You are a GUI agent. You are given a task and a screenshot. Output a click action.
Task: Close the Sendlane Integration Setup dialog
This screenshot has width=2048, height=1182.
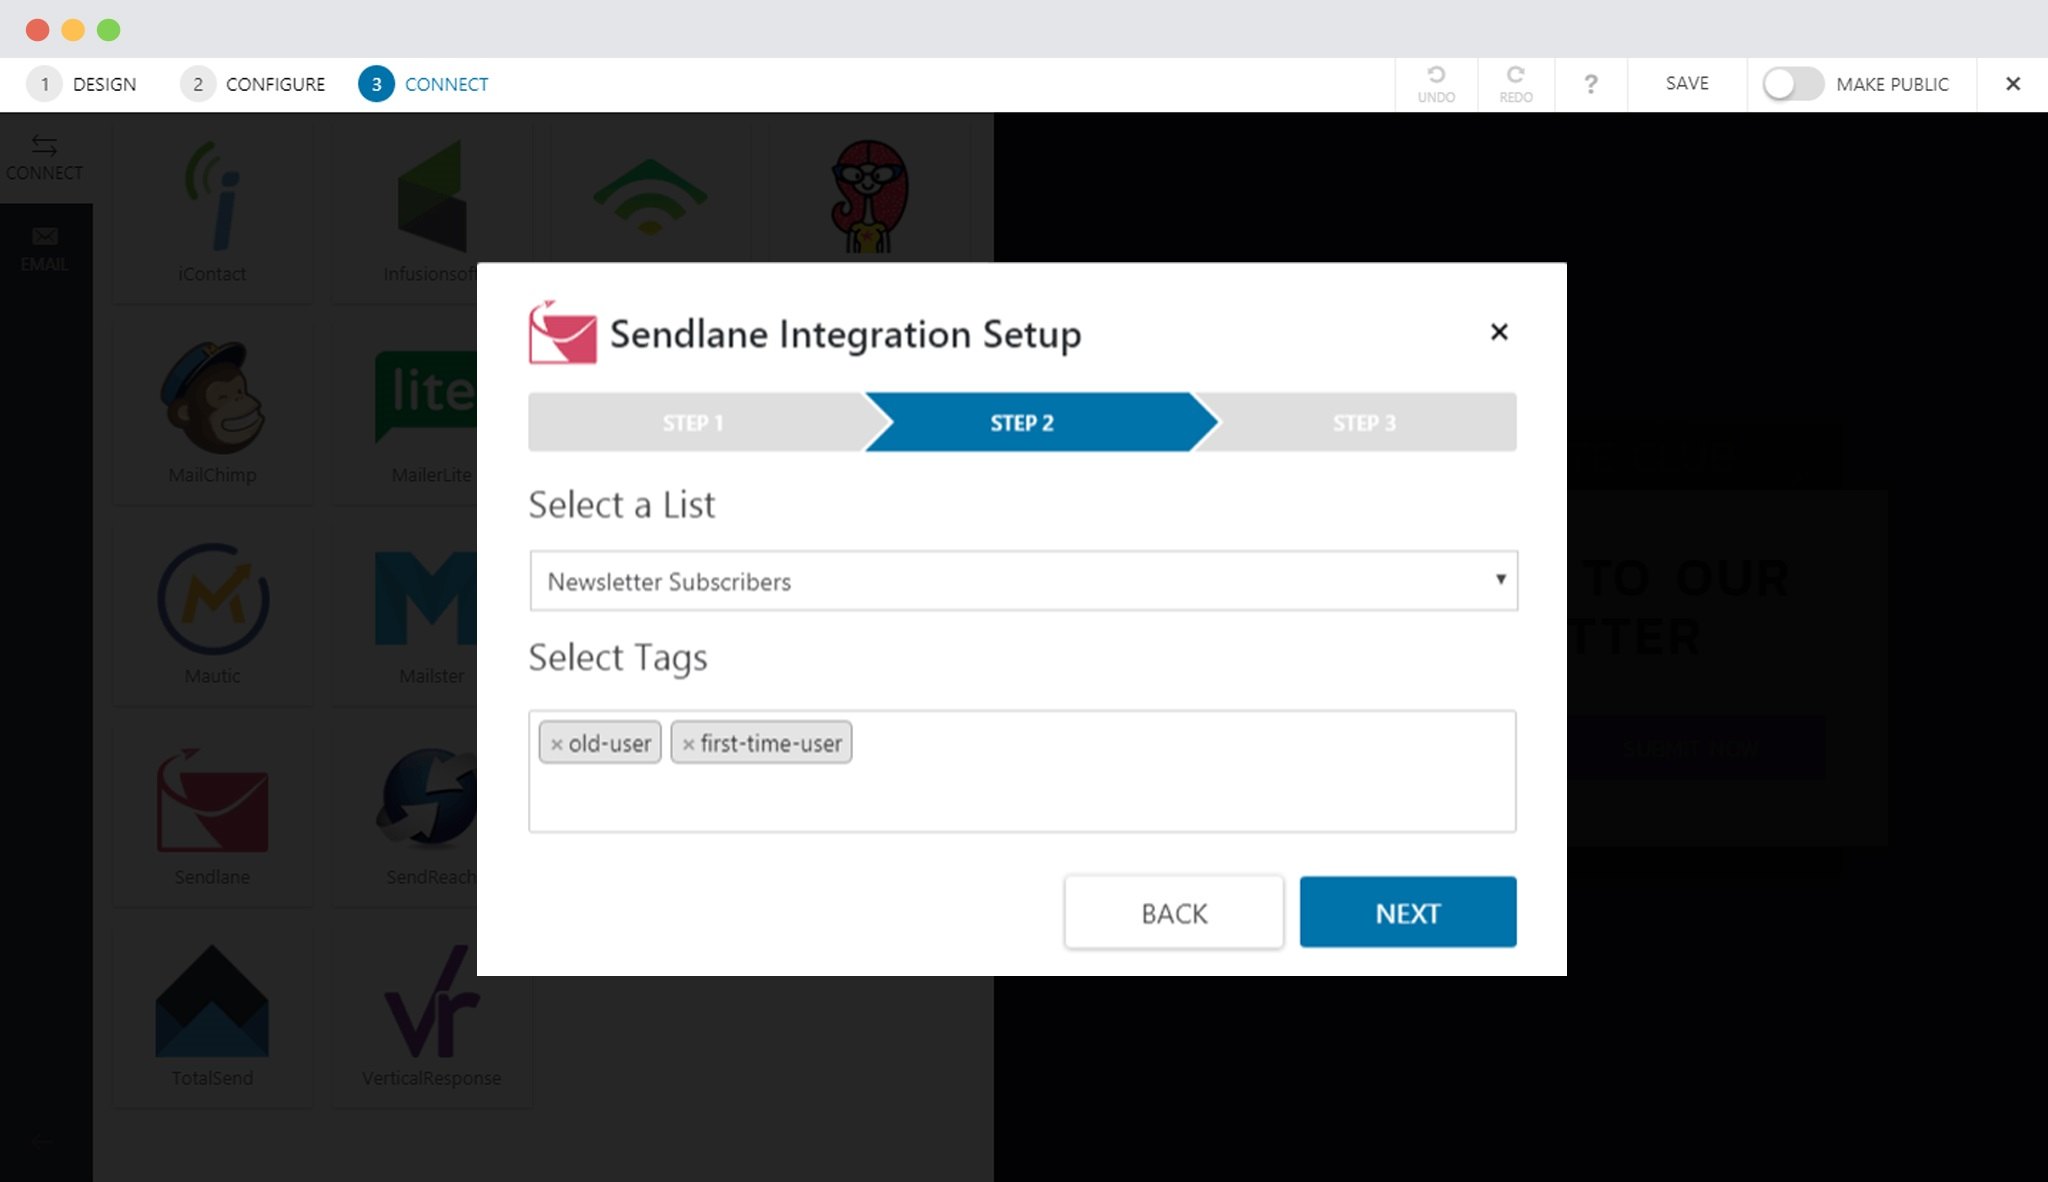point(1498,332)
